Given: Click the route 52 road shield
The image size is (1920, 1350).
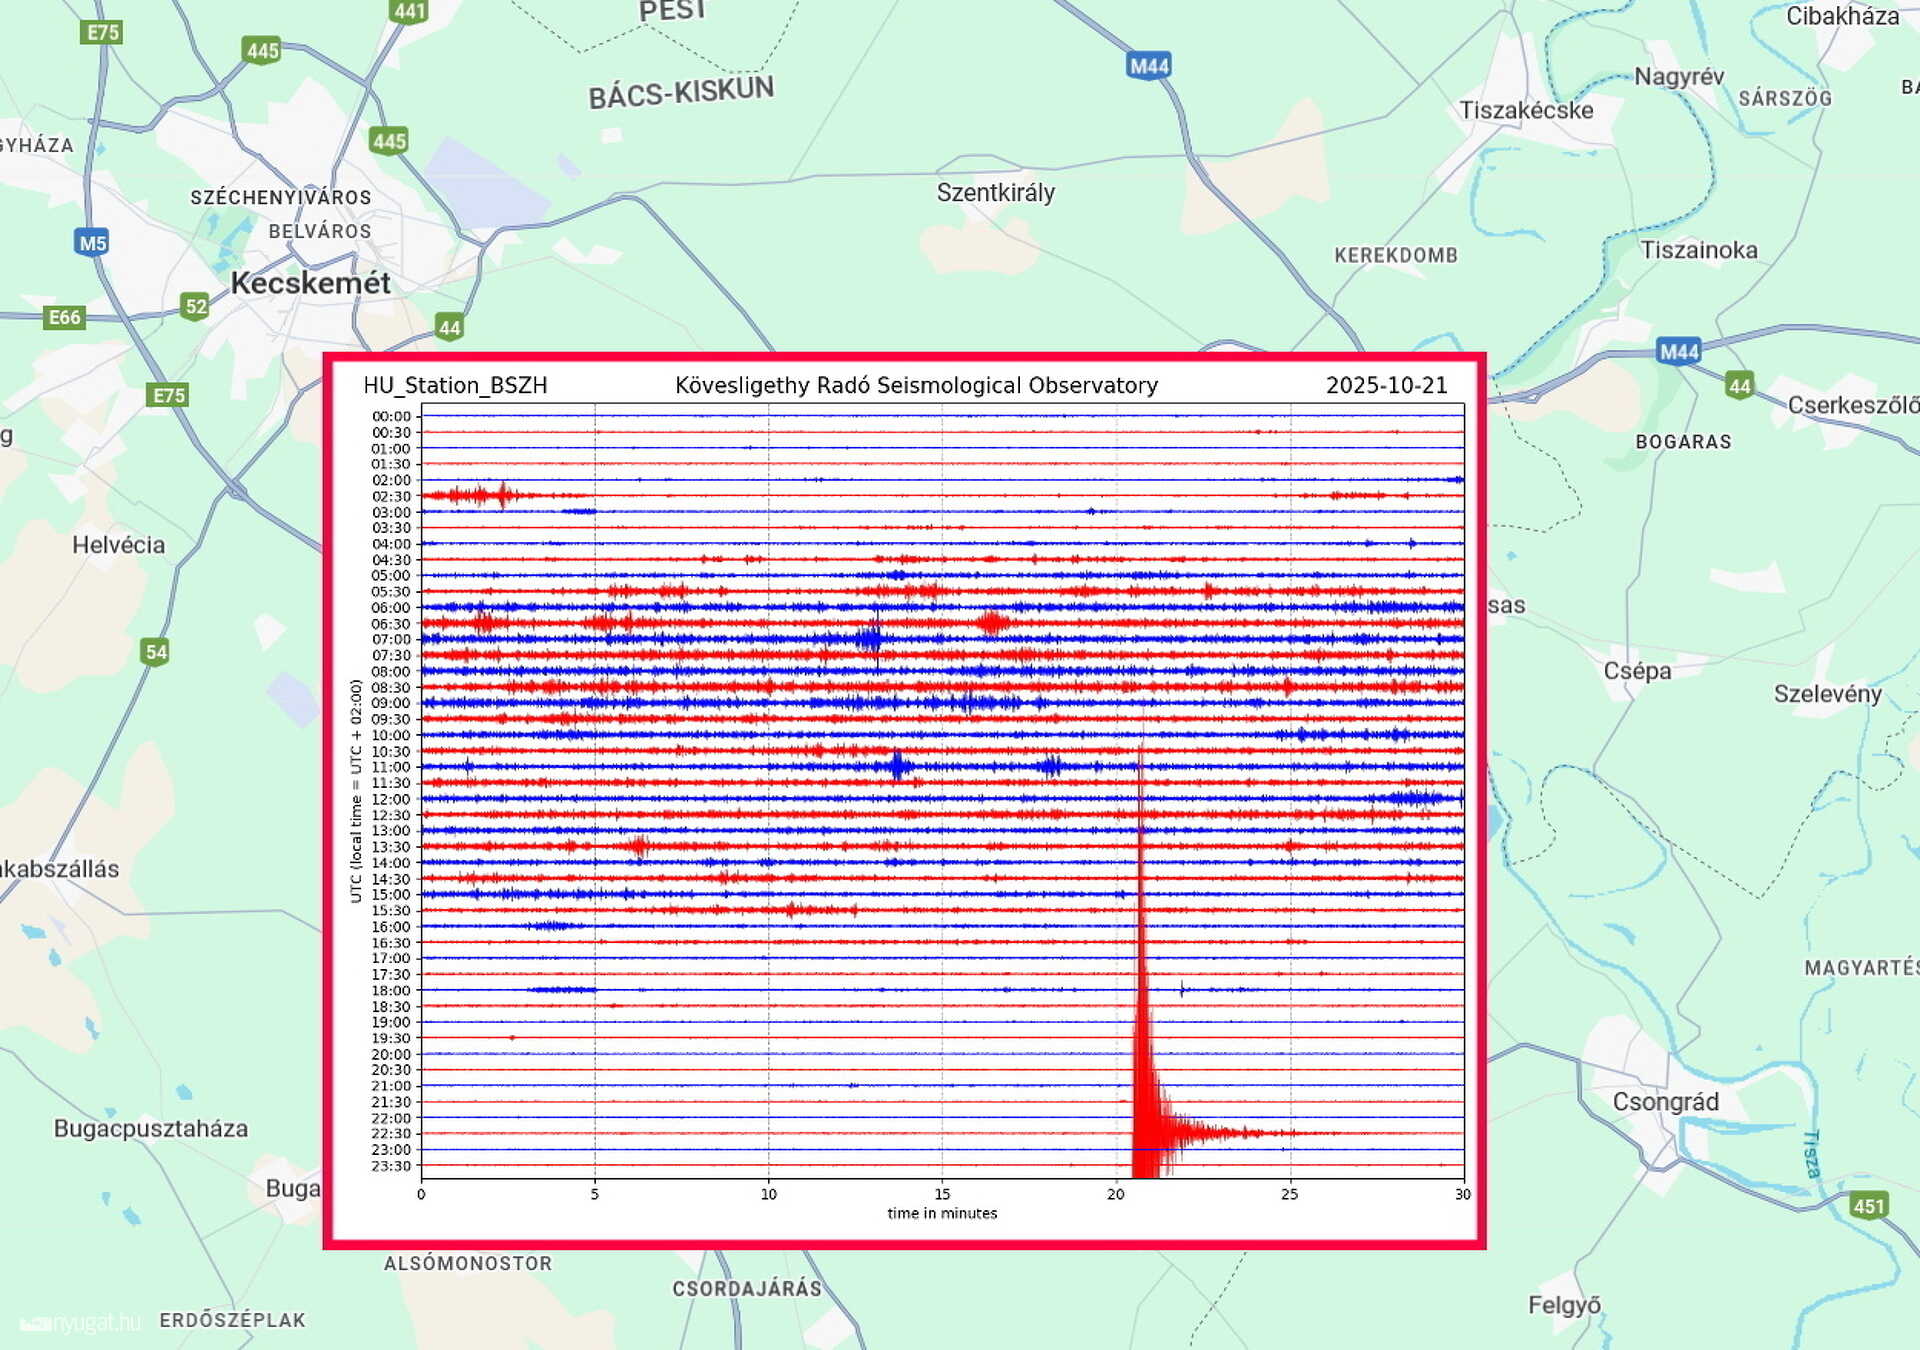Looking at the screenshot, I should [196, 306].
